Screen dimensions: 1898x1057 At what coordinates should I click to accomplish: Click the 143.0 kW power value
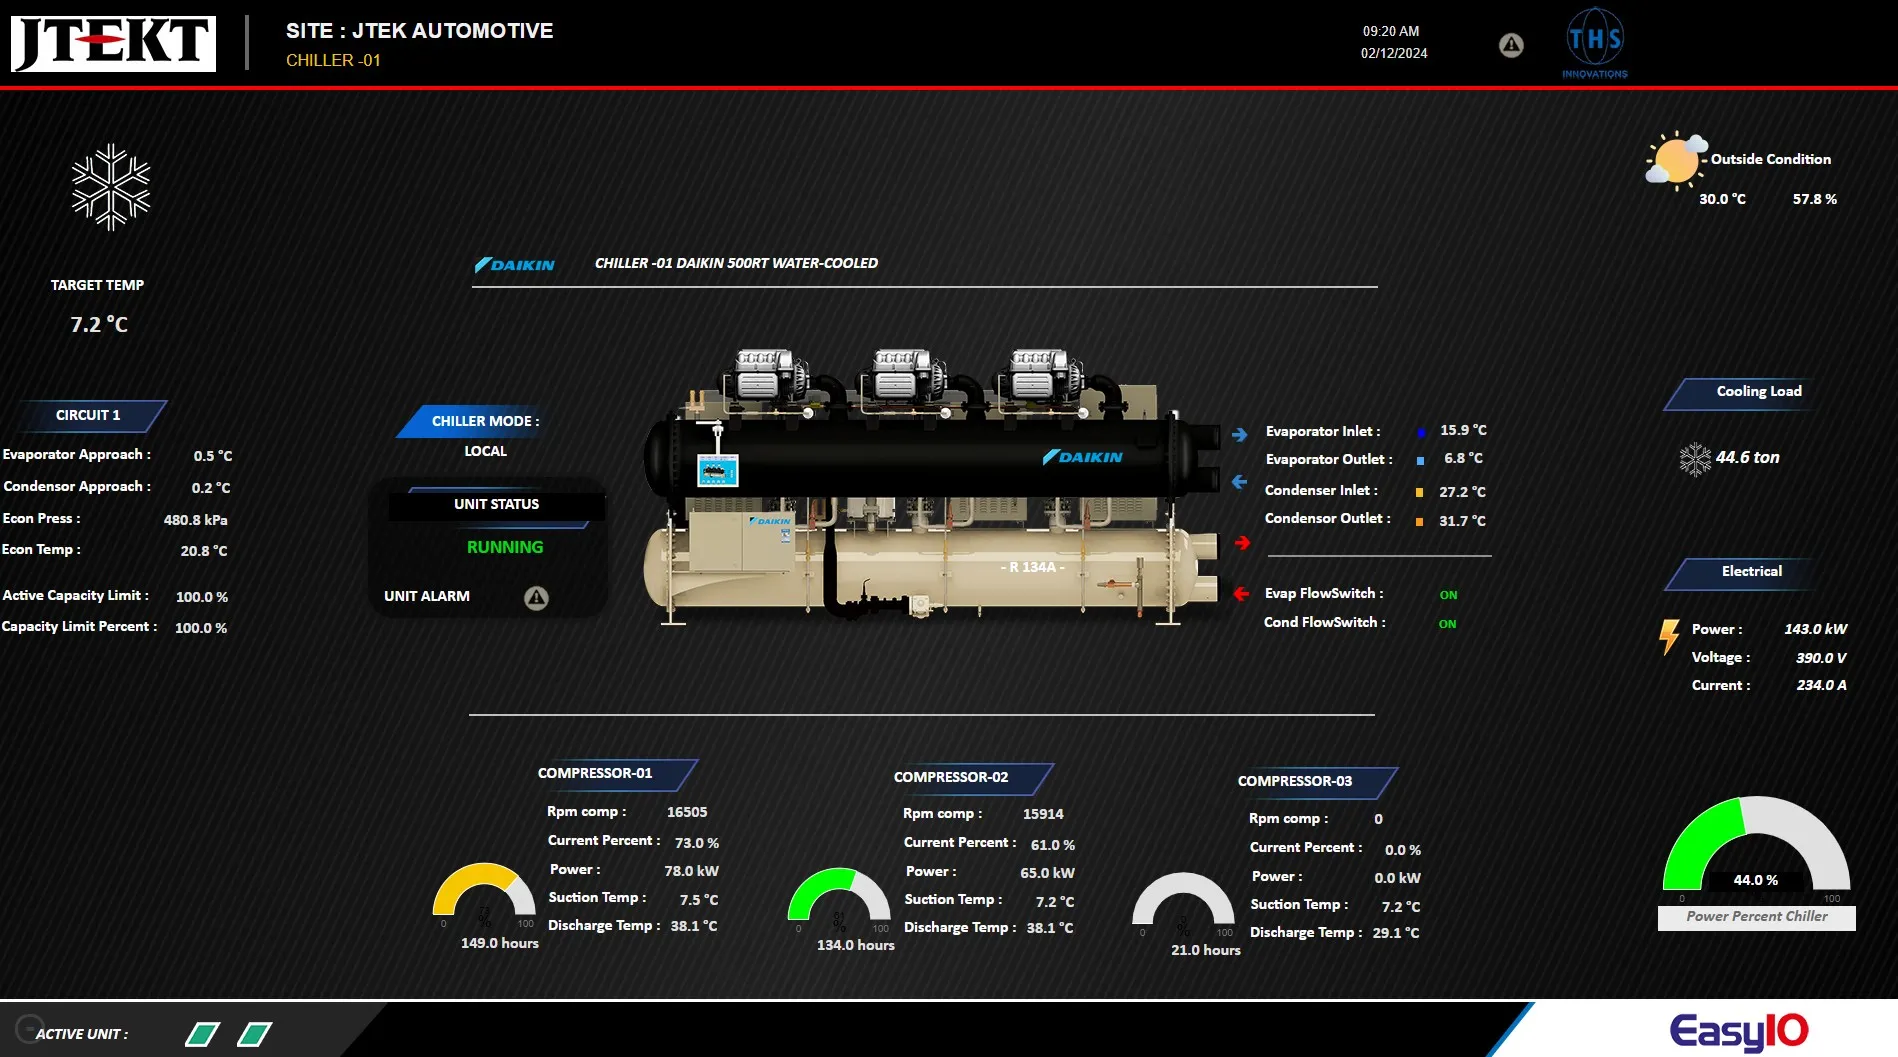pyautogui.click(x=1815, y=630)
